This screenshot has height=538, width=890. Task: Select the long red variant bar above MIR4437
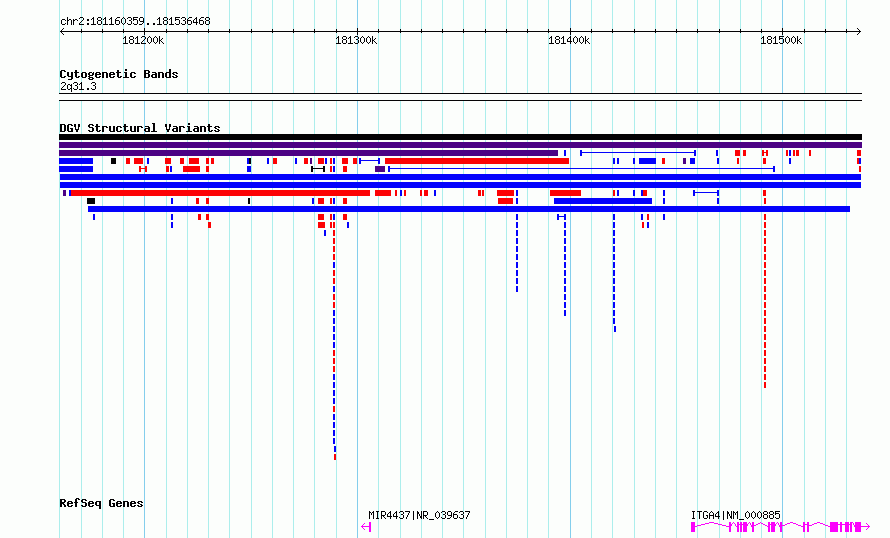coord(477,161)
